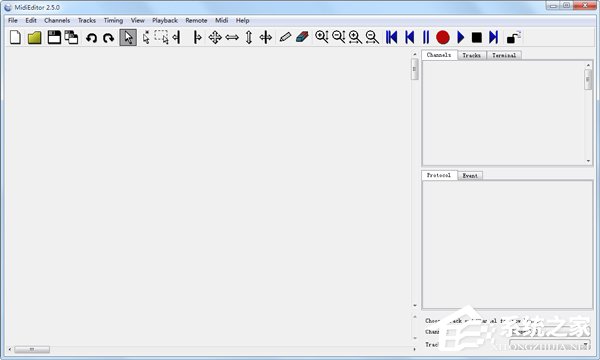The image size is (600, 360).
Task: Zoom in horizontally
Action: 355,37
